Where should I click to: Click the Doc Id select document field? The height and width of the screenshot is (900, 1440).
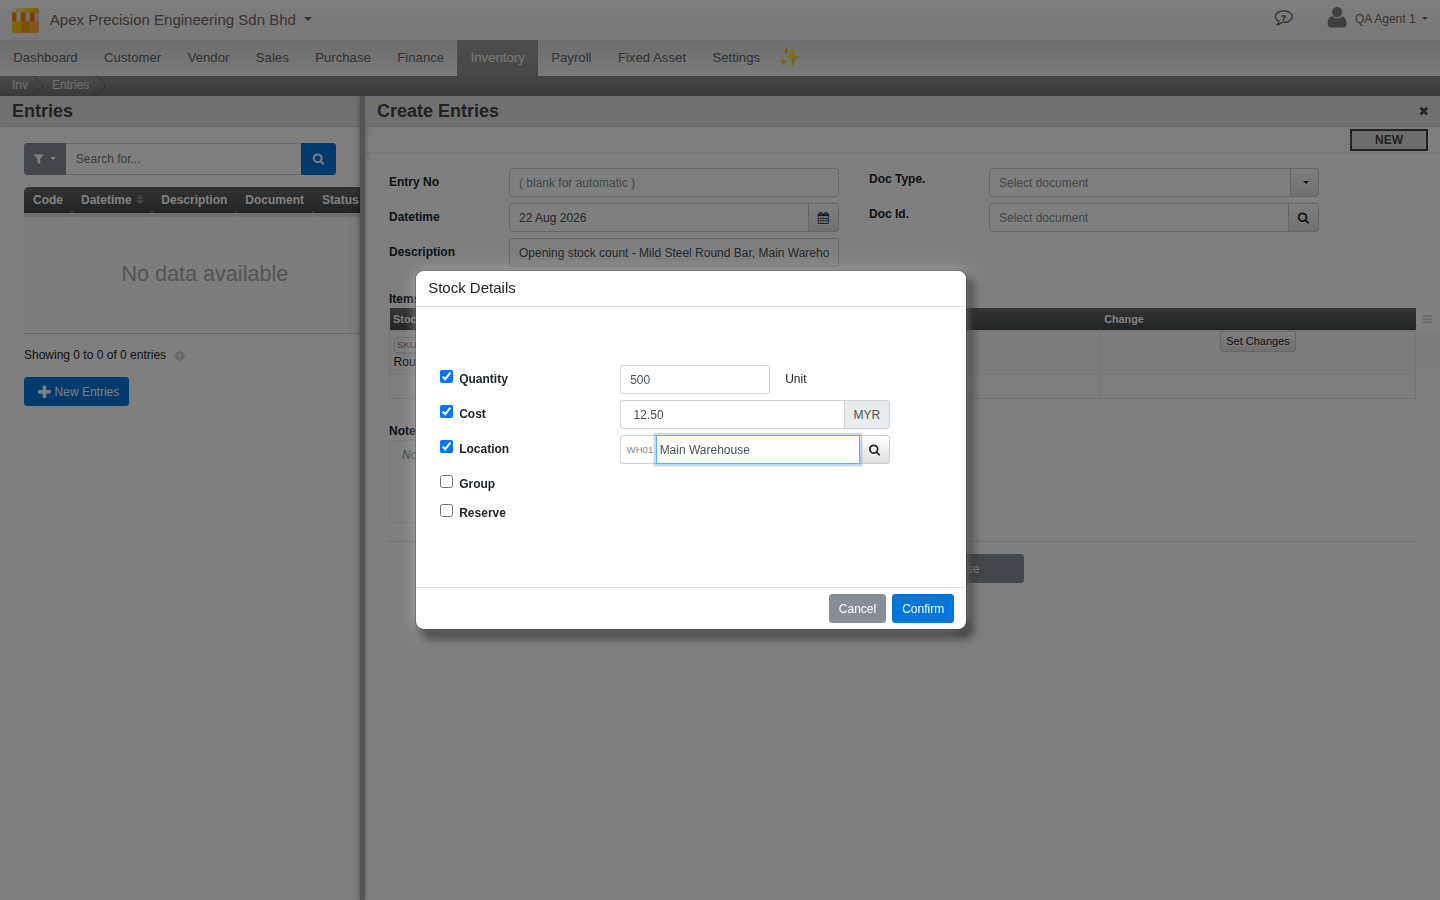tap(1138, 218)
